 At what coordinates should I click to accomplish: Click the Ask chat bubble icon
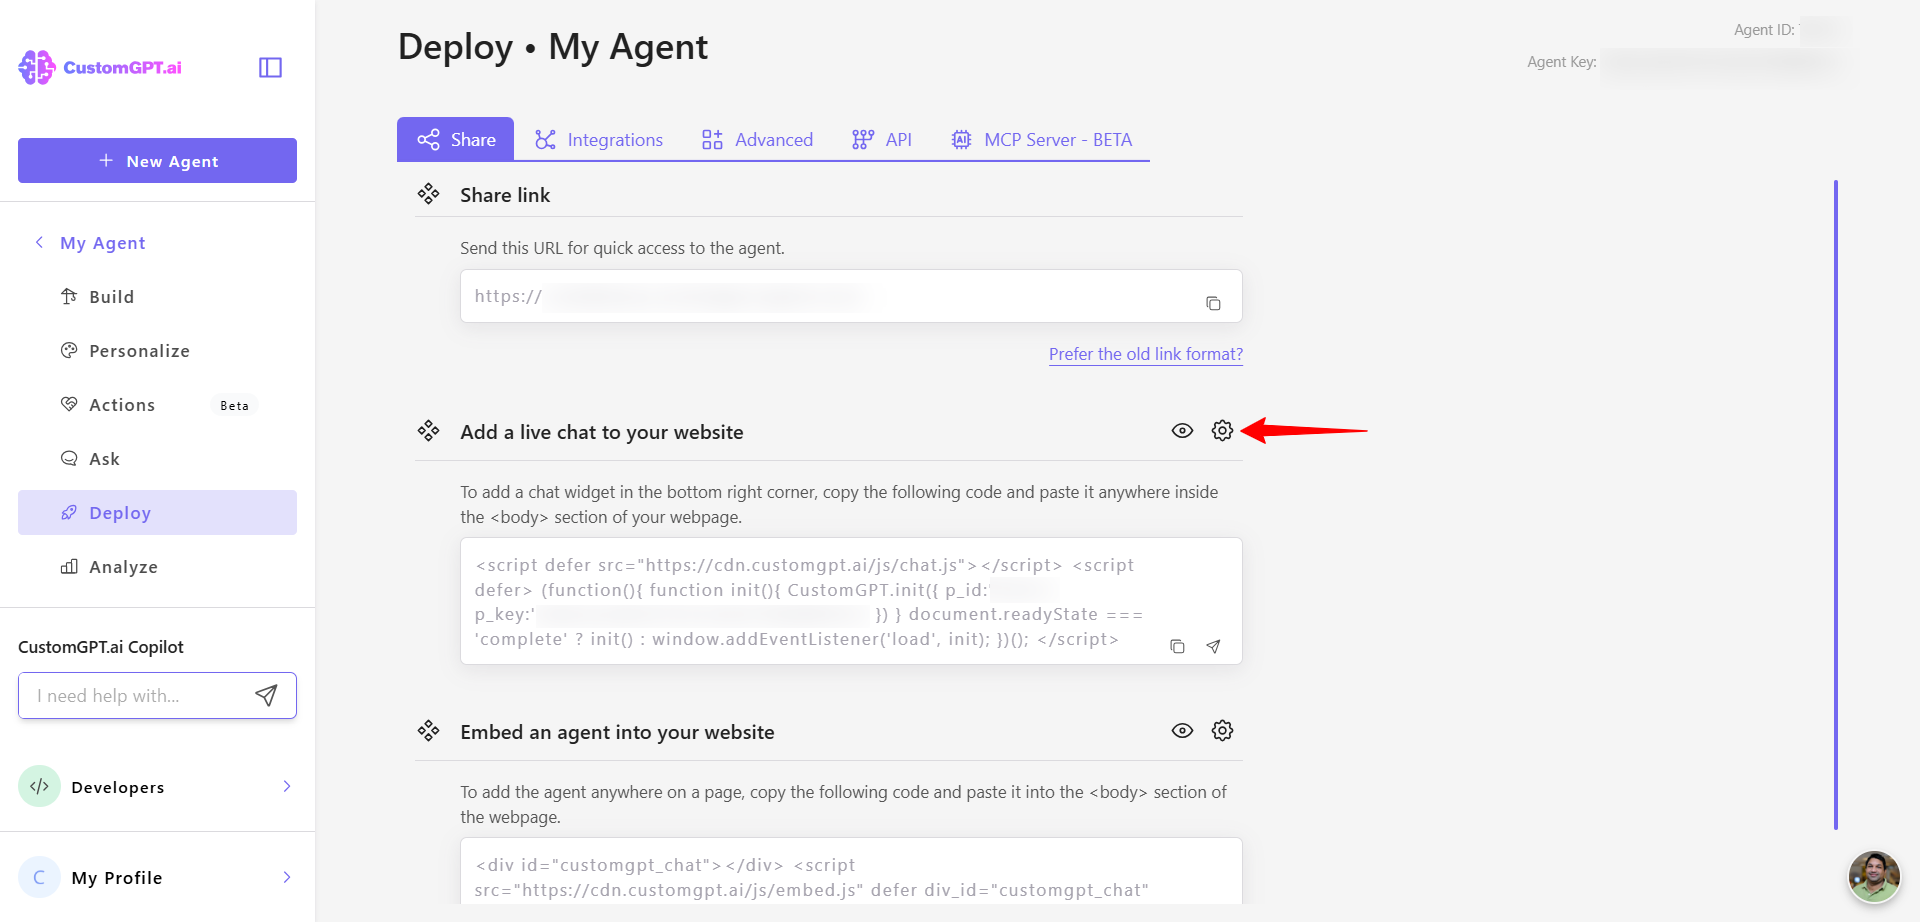pos(69,458)
